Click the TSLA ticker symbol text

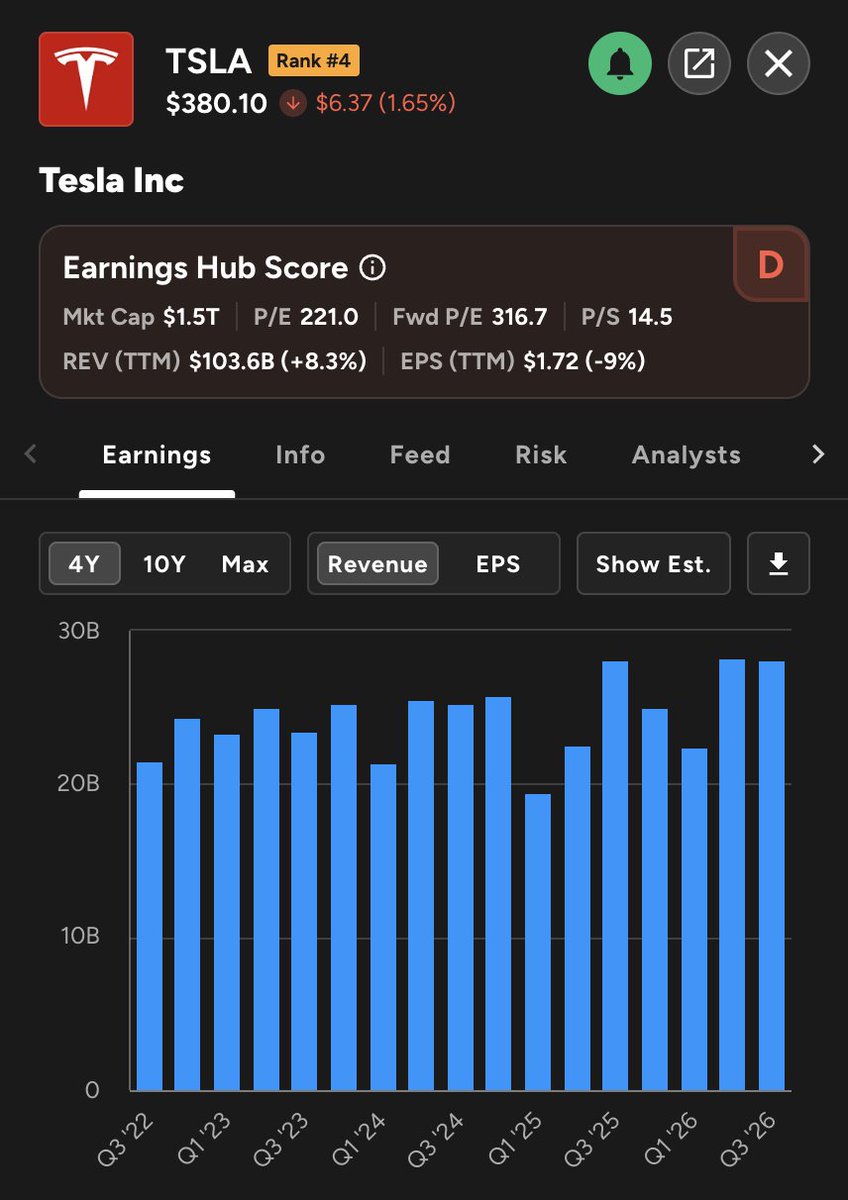click(208, 61)
